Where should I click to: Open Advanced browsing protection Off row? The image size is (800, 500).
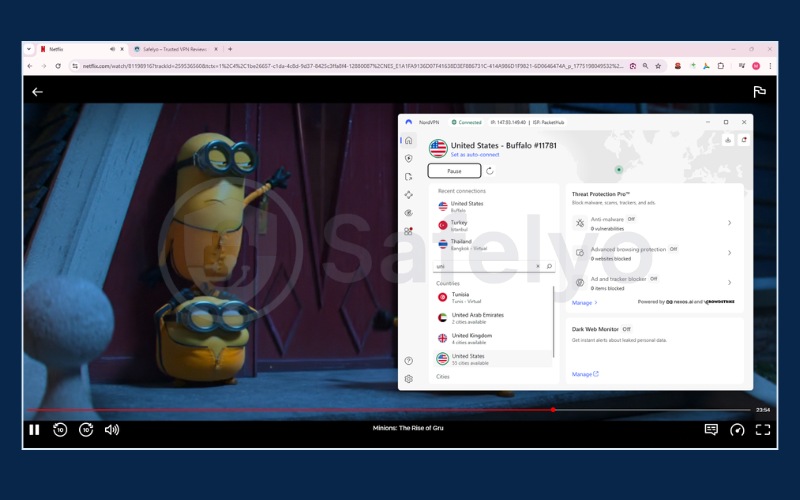(x=654, y=253)
